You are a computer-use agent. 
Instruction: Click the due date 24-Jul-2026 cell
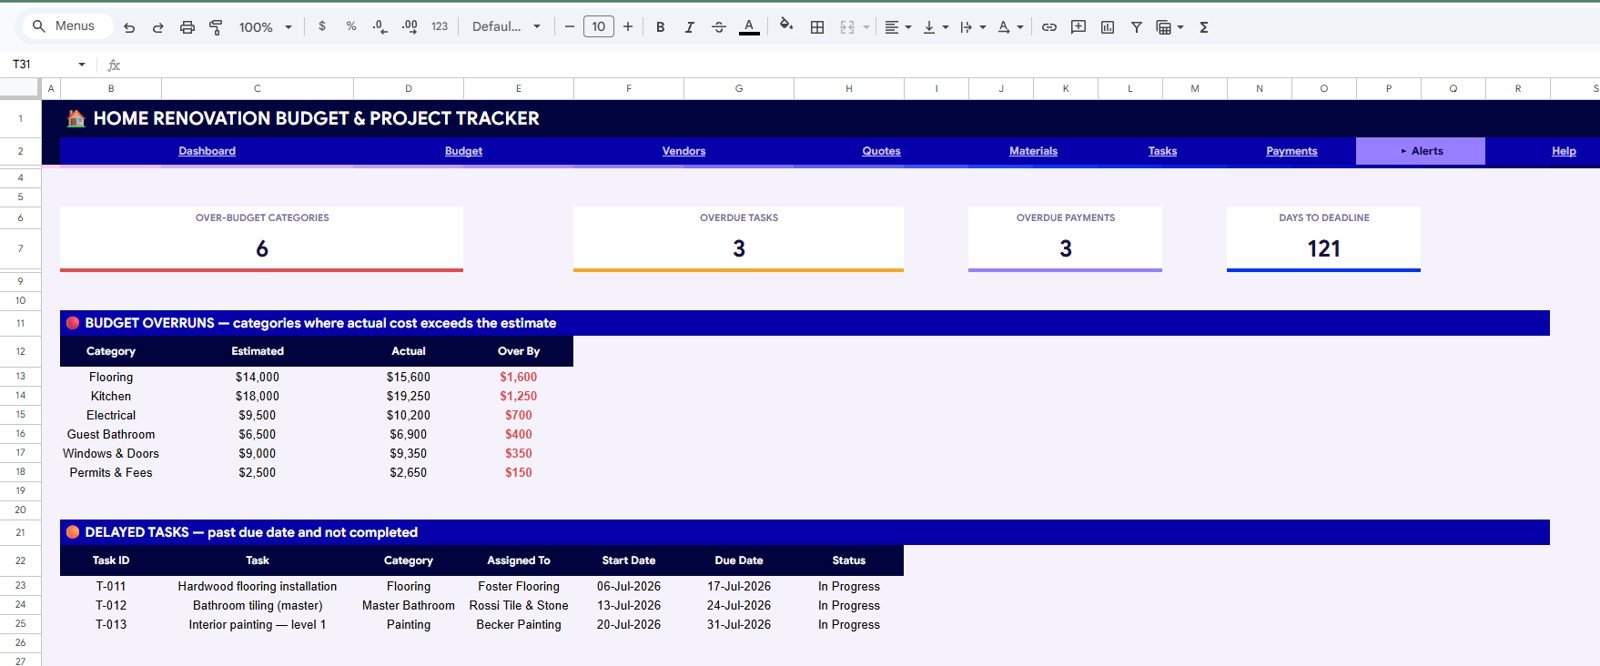(x=739, y=605)
